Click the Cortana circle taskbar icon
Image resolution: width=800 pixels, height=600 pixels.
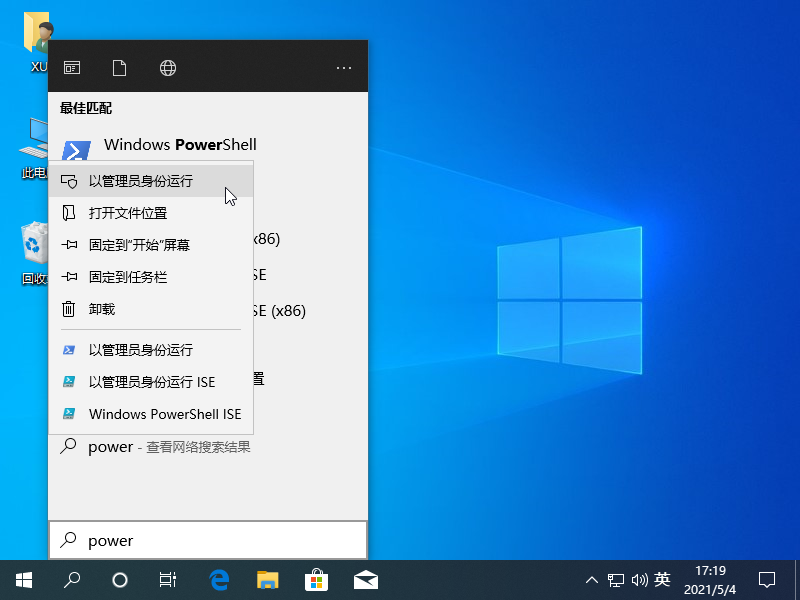click(x=120, y=579)
